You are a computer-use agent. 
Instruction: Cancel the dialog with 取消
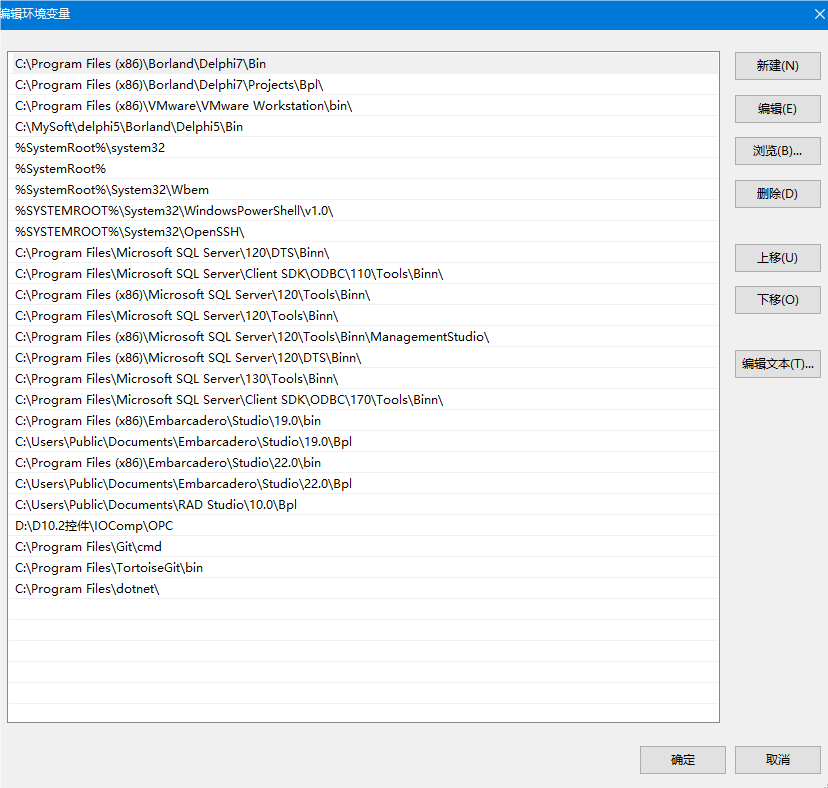click(x=777, y=760)
